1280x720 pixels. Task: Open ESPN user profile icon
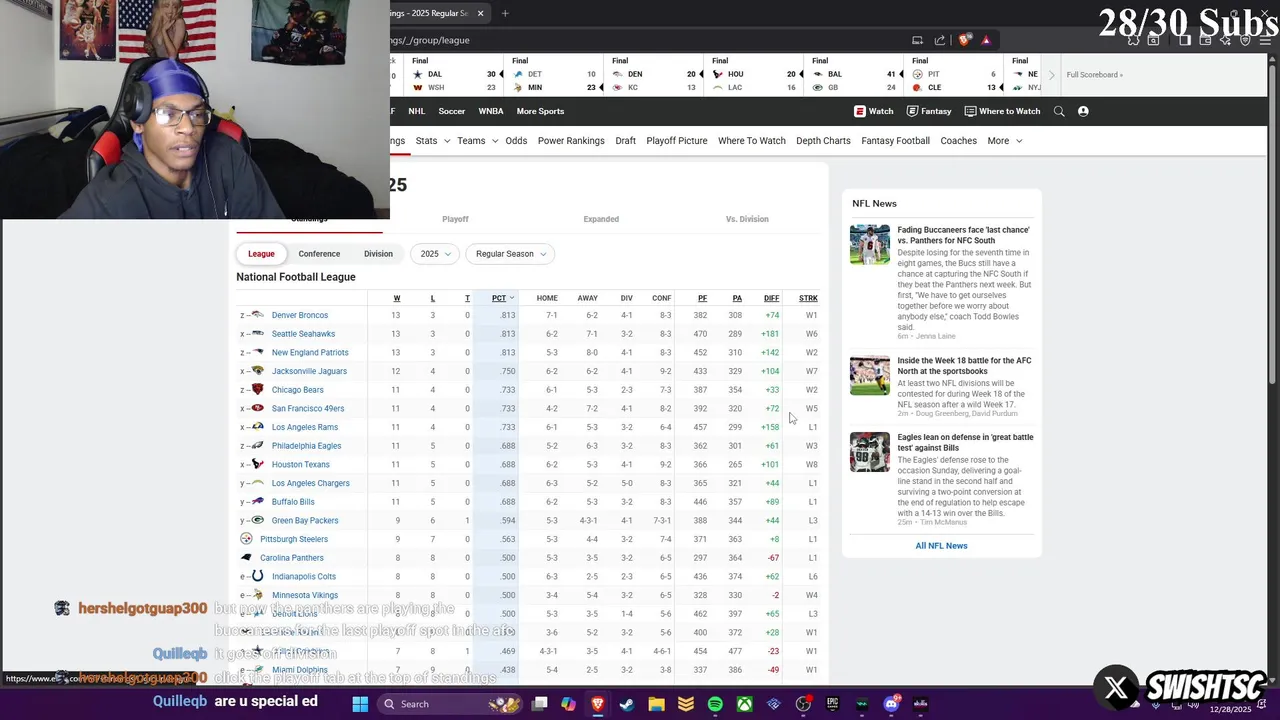pyautogui.click(x=1083, y=111)
